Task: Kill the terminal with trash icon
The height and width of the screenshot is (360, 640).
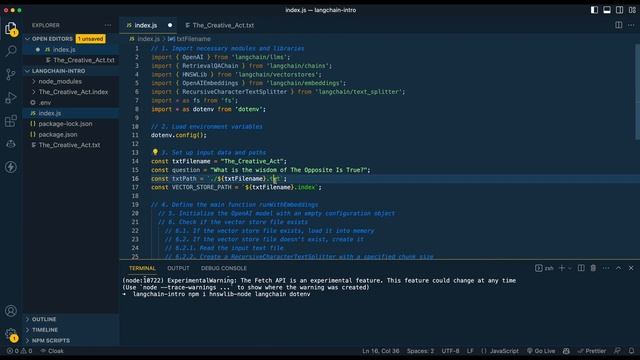Action: 593,268
